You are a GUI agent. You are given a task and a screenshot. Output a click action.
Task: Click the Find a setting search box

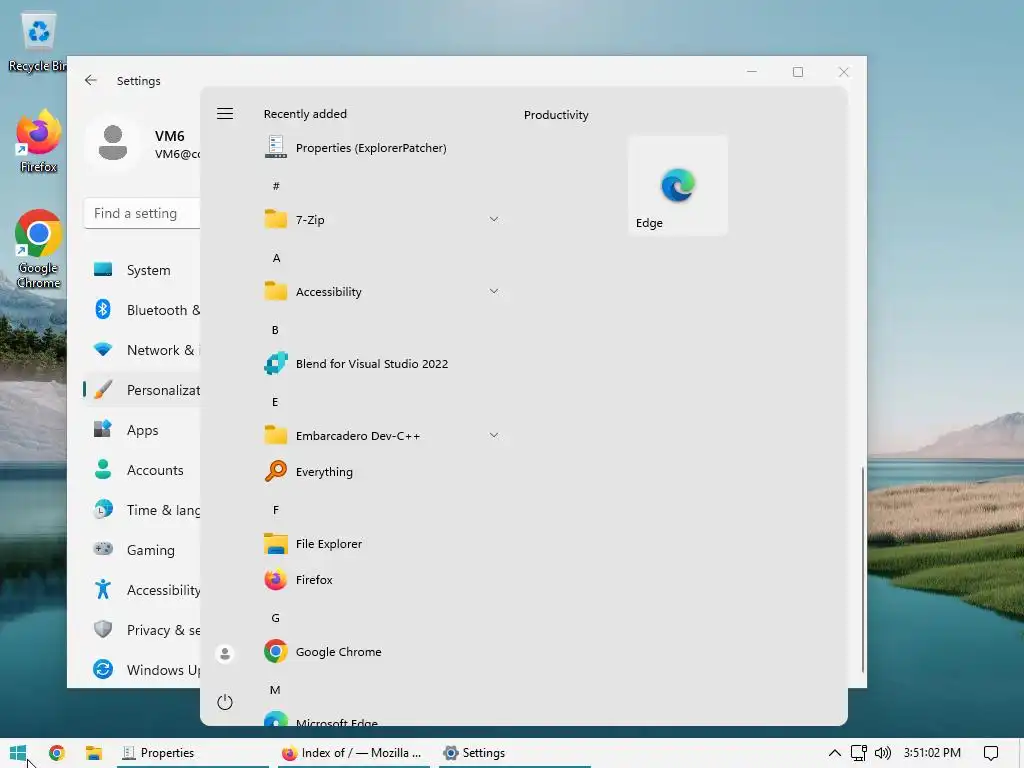(x=142, y=214)
